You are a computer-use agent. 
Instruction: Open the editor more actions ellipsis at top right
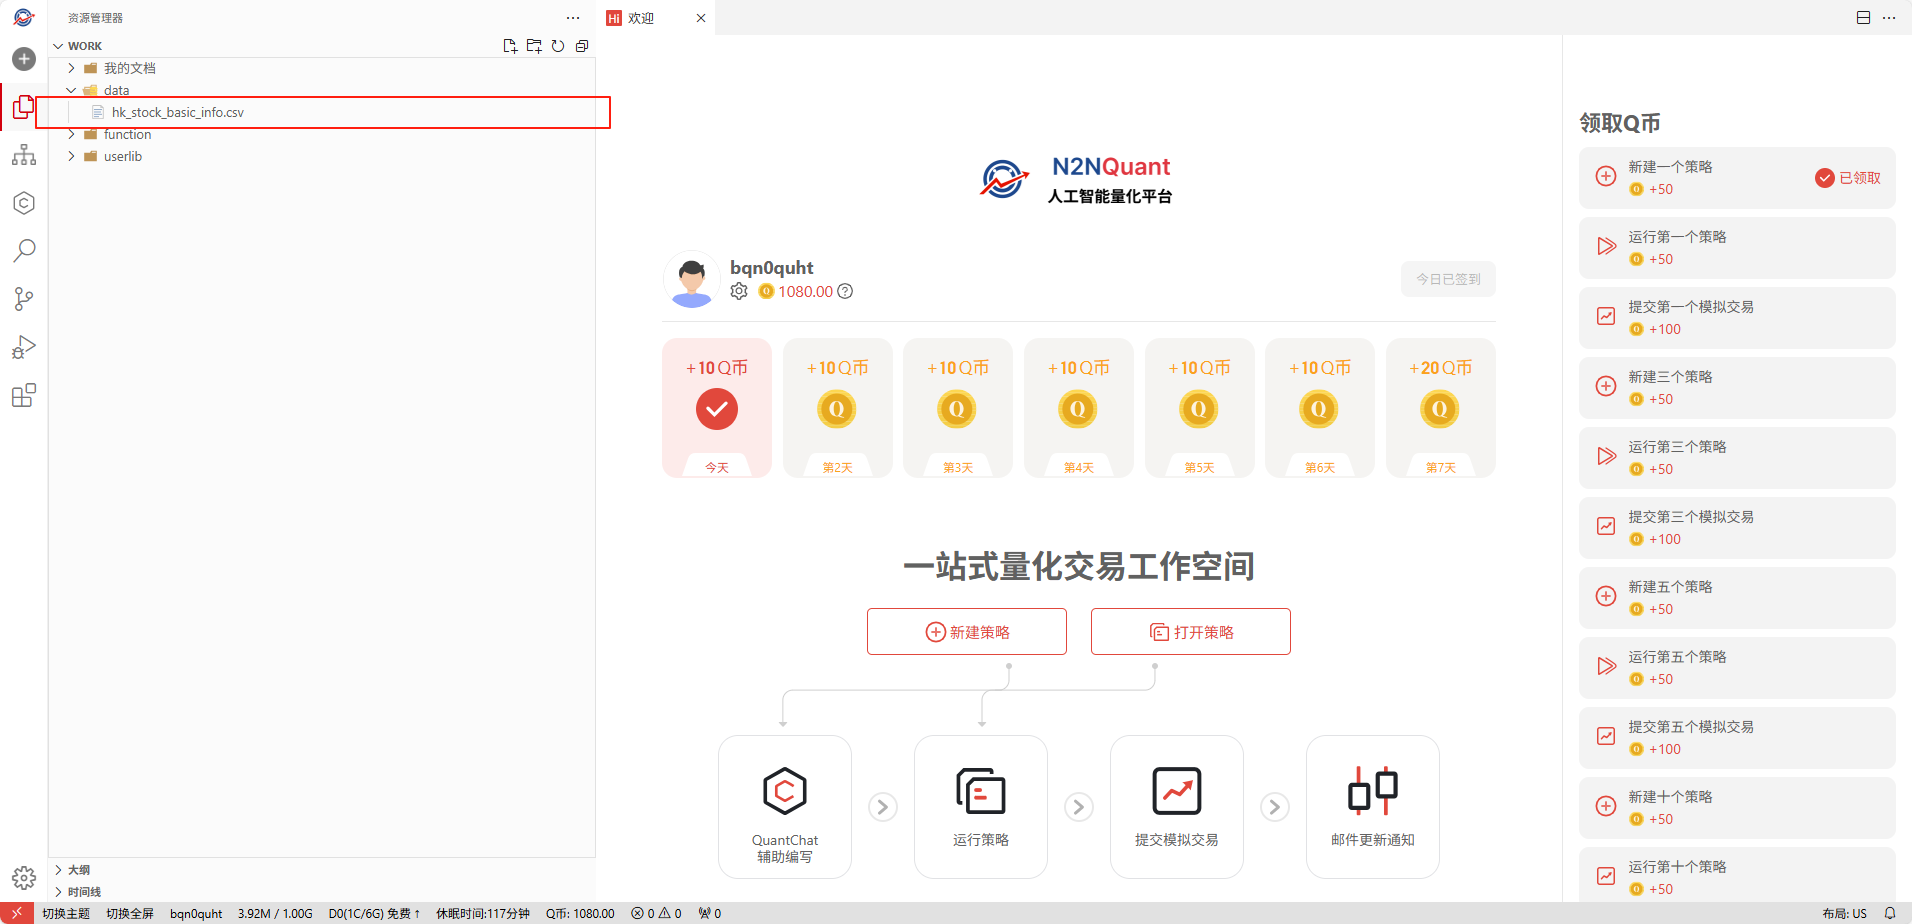tap(1889, 18)
